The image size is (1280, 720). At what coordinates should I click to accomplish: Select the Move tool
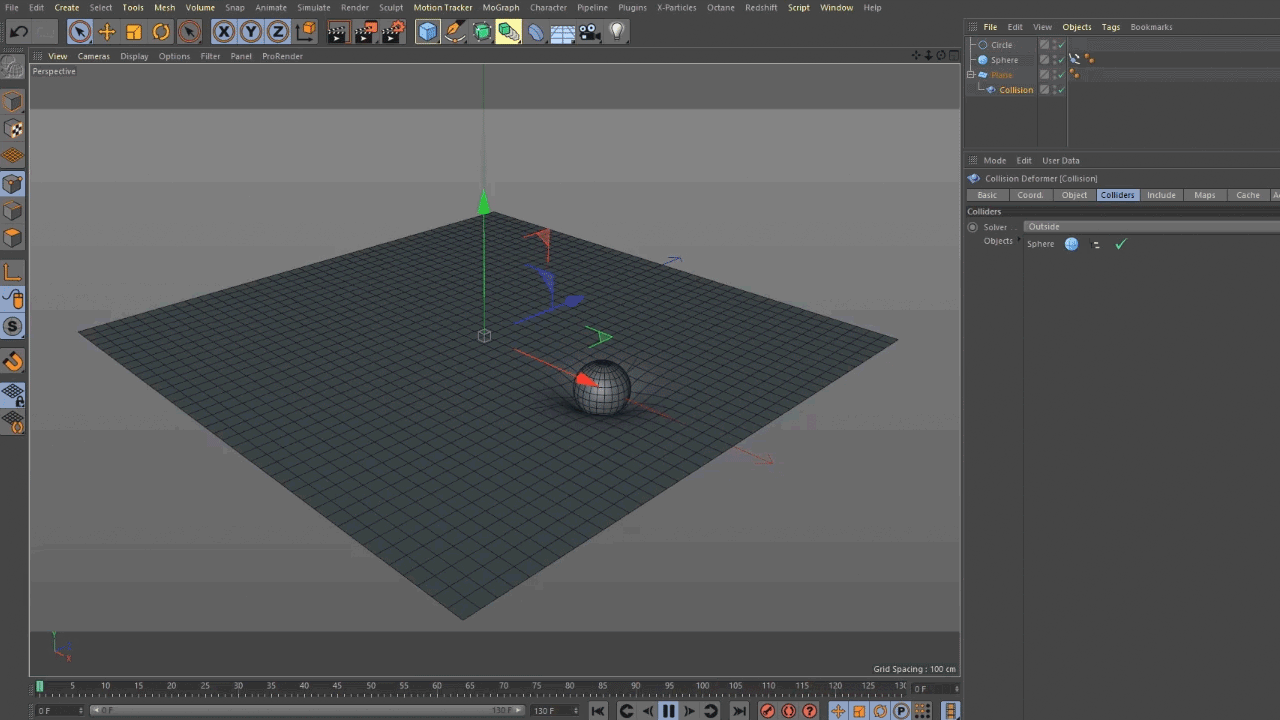[107, 32]
